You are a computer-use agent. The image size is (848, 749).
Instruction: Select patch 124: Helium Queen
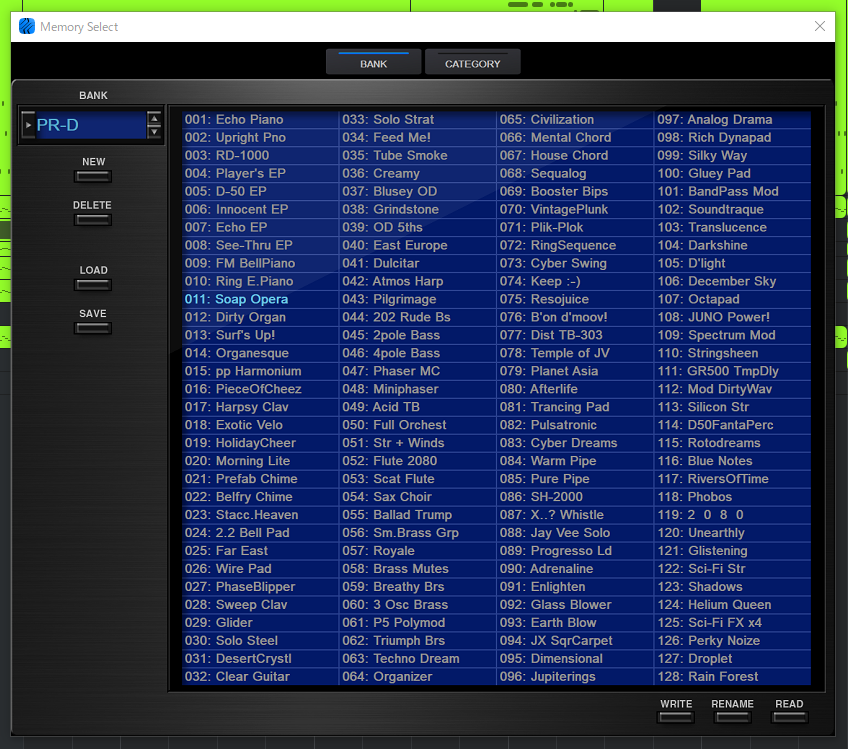pyautogui.click(x=733, y=605)
